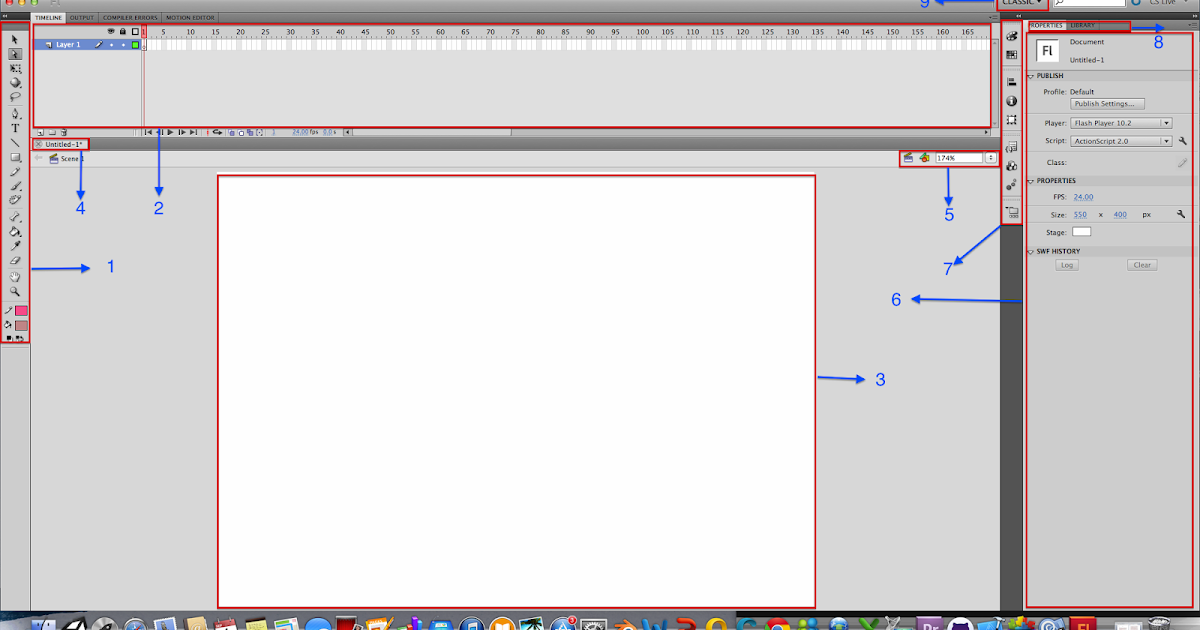The image size is (1200, 630).
Task: Collapse the PUBLISH section
Action: pos(1033,75)
